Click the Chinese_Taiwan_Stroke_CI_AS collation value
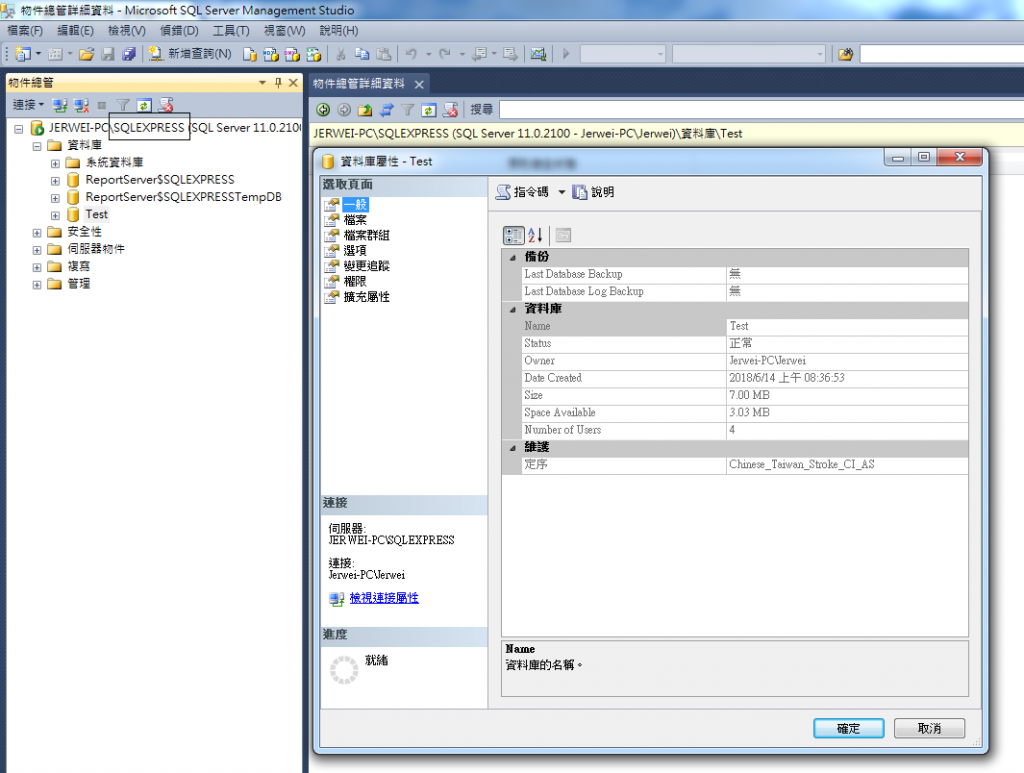1024x773 pixels. pyautogui.click(x=801, y=465)
